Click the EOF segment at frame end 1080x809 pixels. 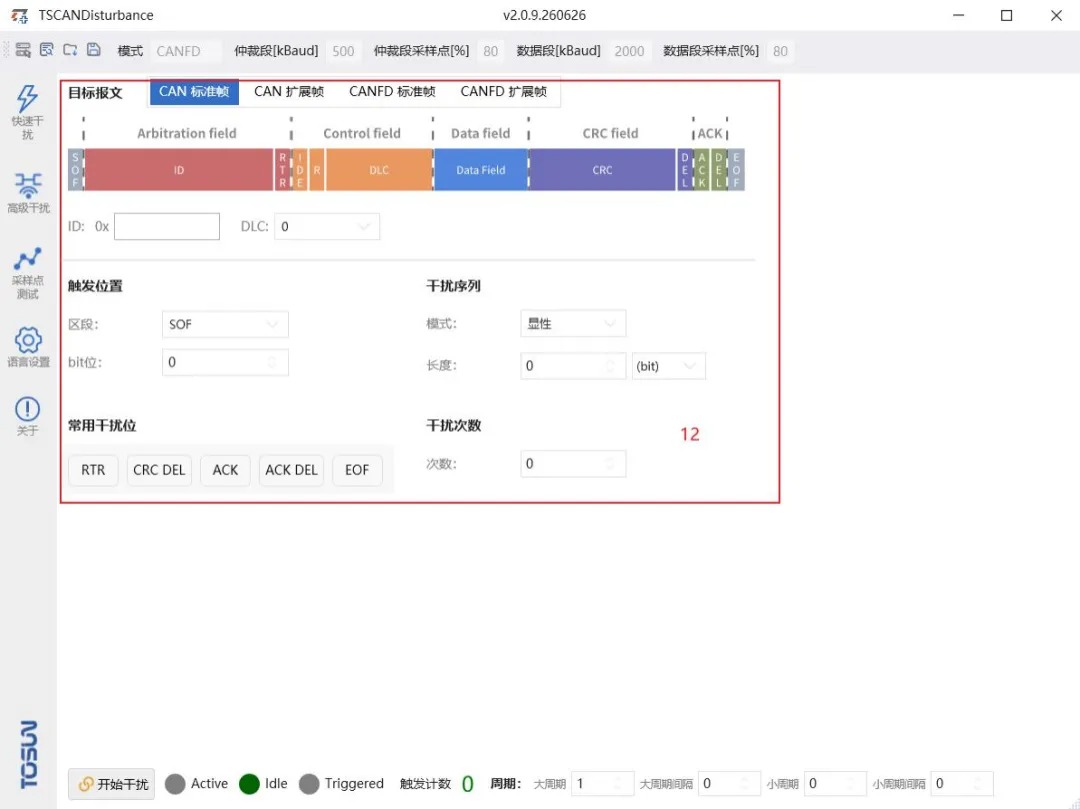click(736, 170)
